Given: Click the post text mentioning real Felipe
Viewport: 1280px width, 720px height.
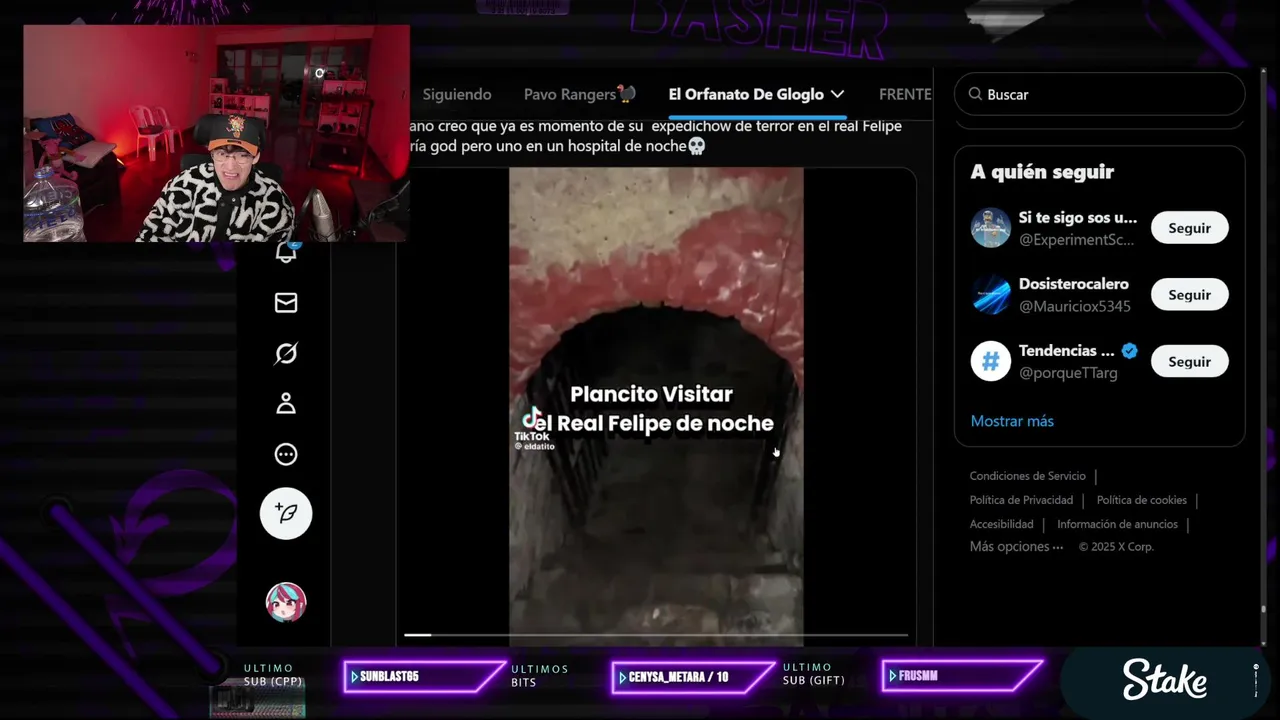Looking at the screenshot, I should coord(656,136).
